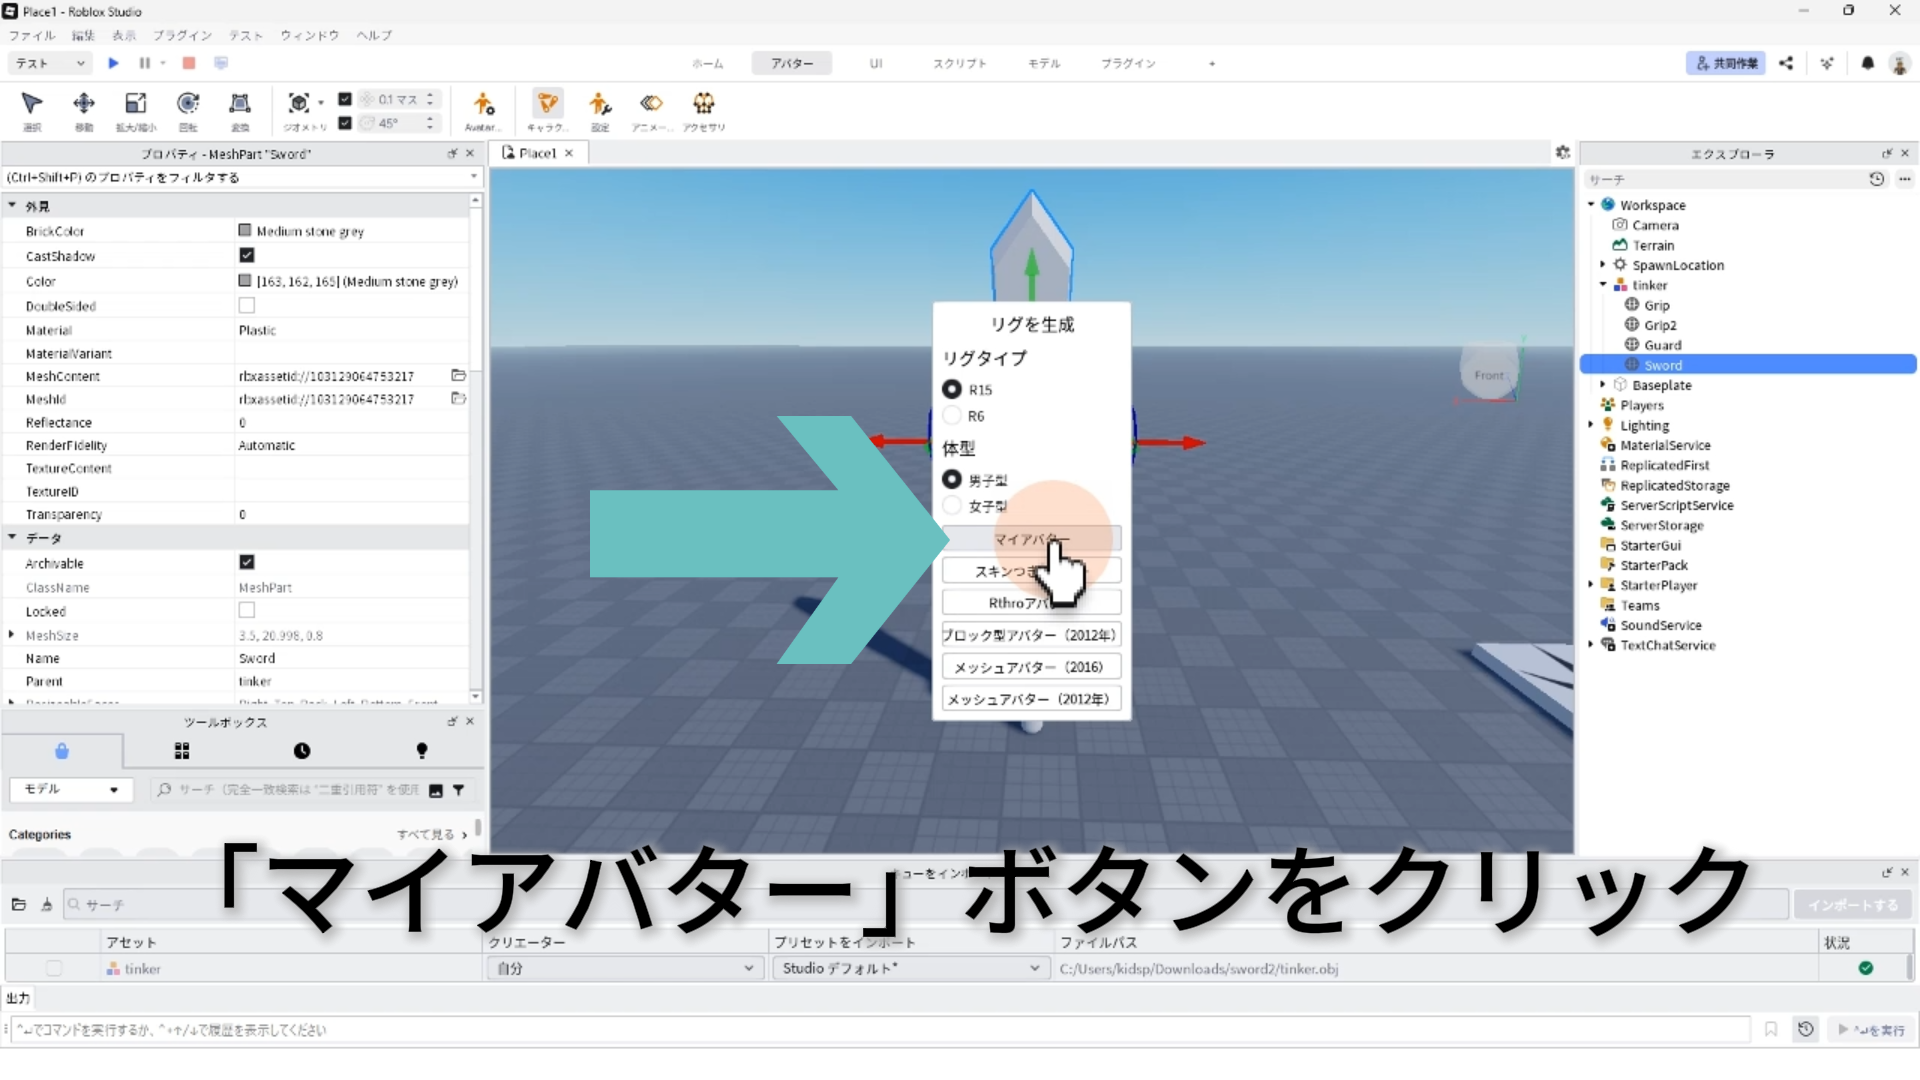The image size is (1920, 1080).
Task: Activate the Move tool icon
Action: tap(84, 104)
